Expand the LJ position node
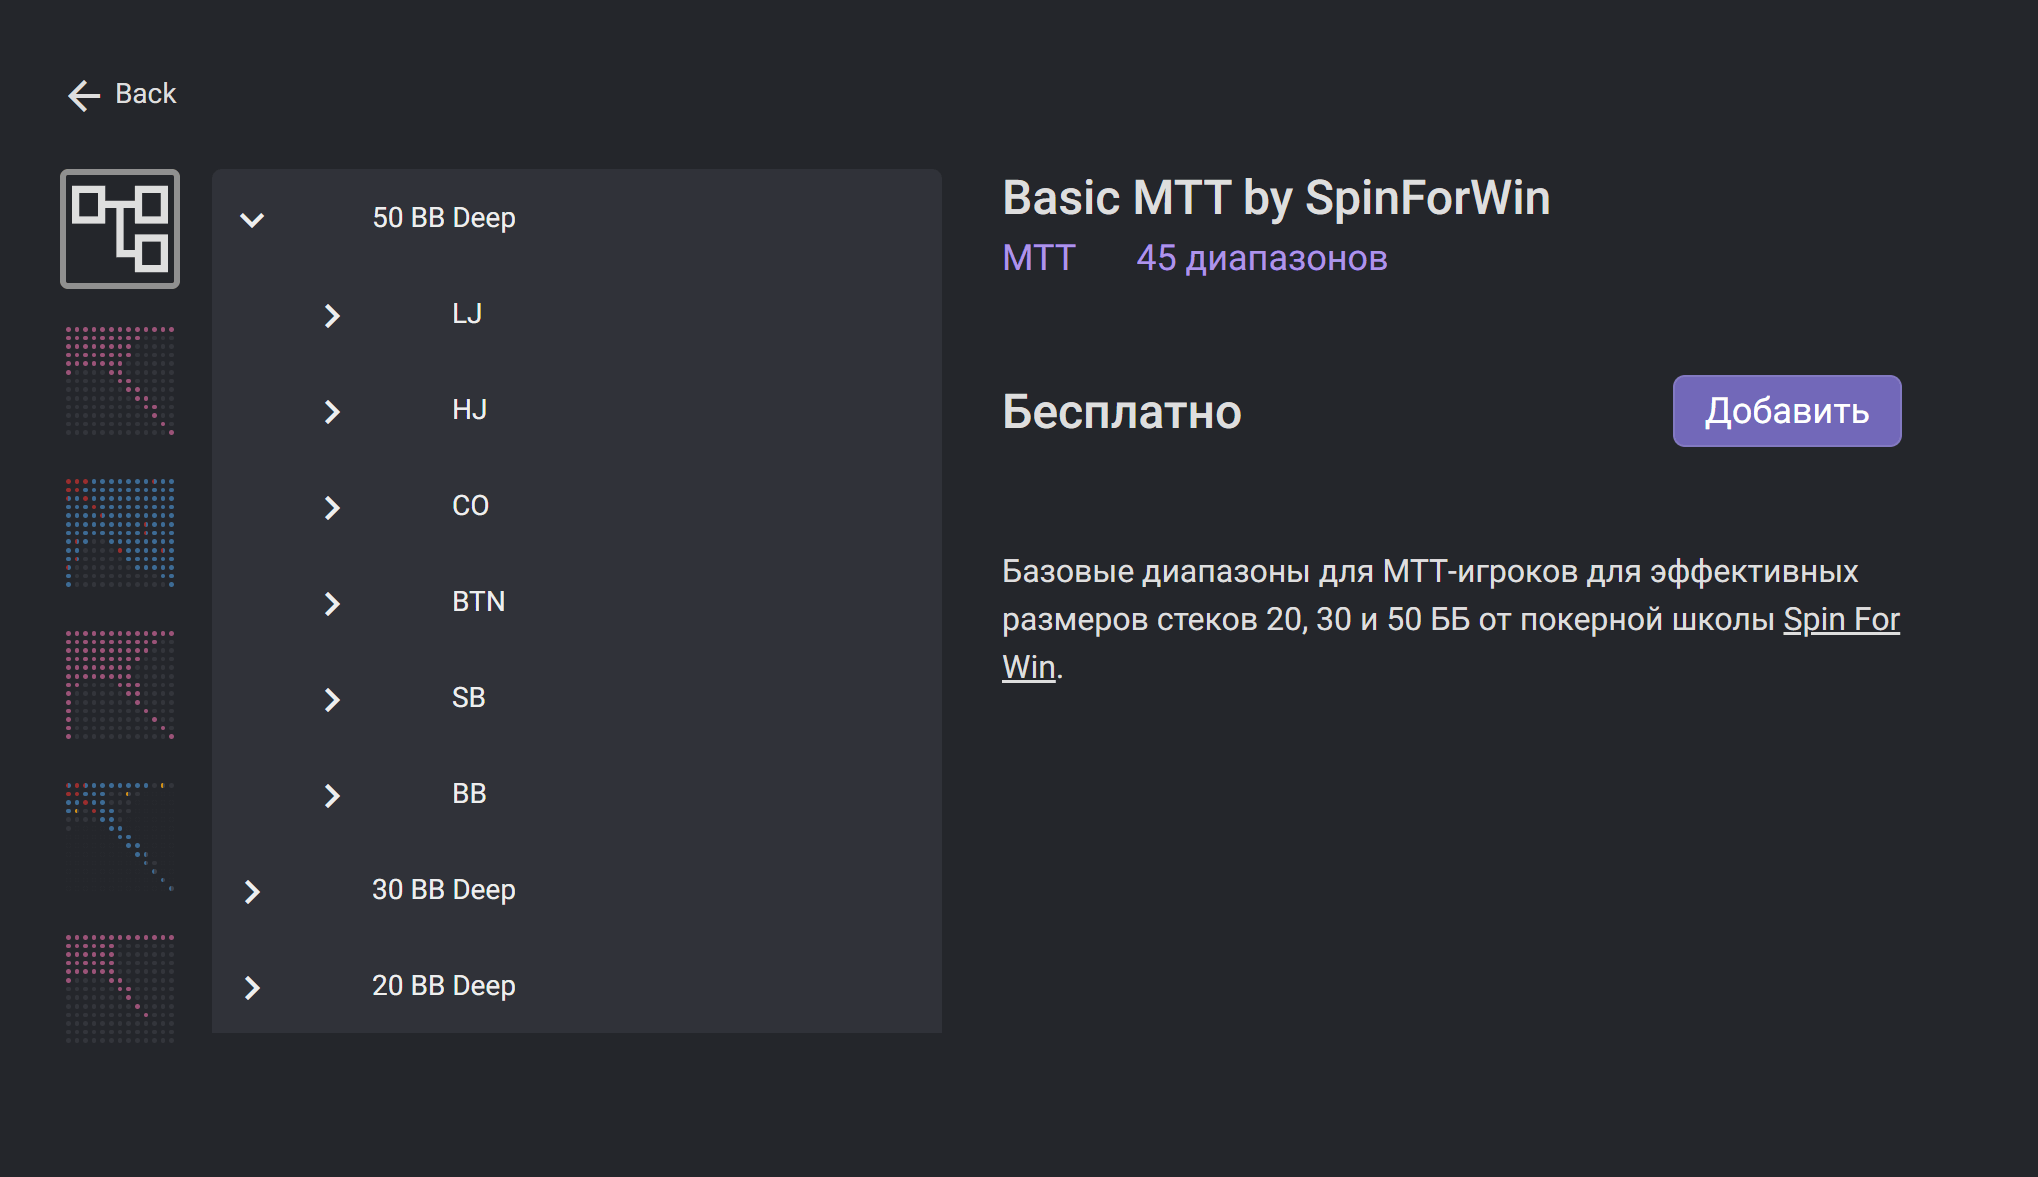2038x1177 pixels. point(332,316)
